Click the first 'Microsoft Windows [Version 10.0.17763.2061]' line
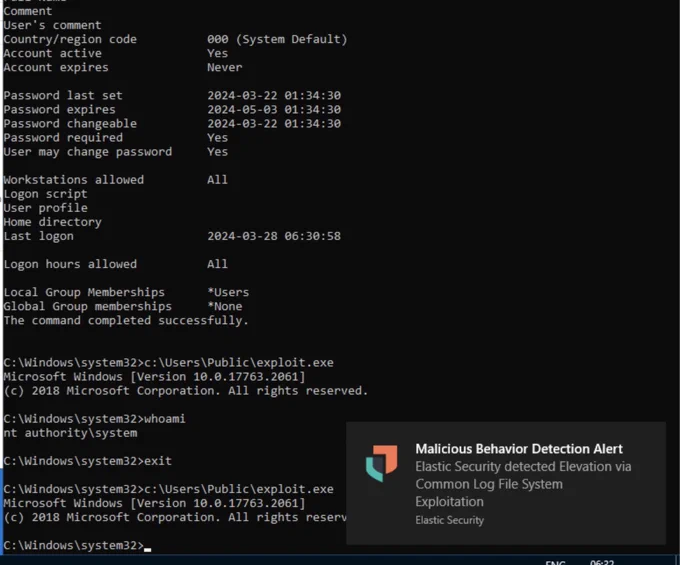 pos(154,376)
